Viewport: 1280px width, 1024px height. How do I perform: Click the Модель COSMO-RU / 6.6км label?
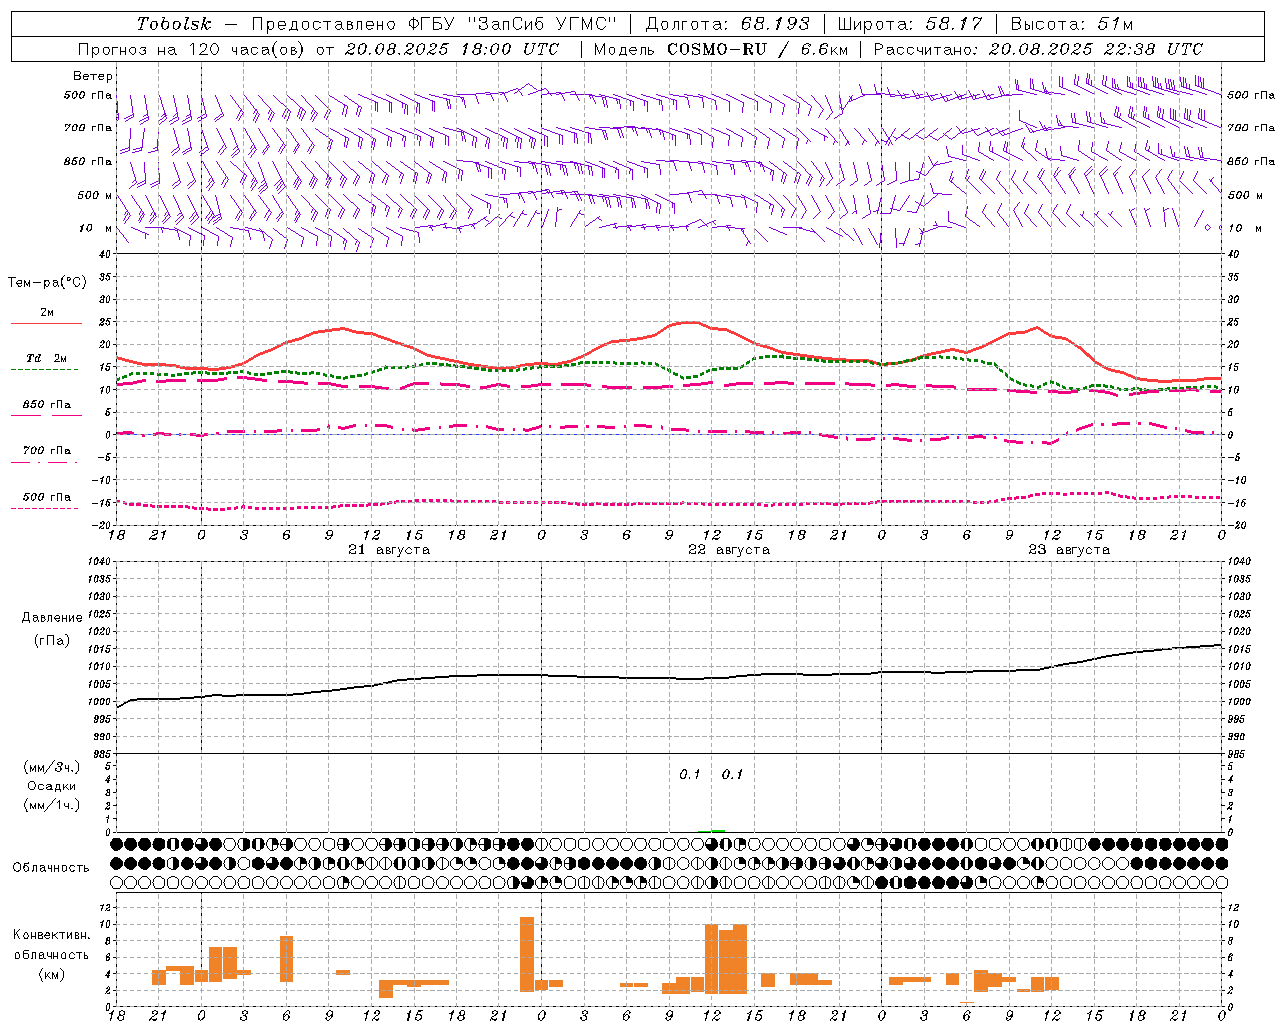pos(721,49)
